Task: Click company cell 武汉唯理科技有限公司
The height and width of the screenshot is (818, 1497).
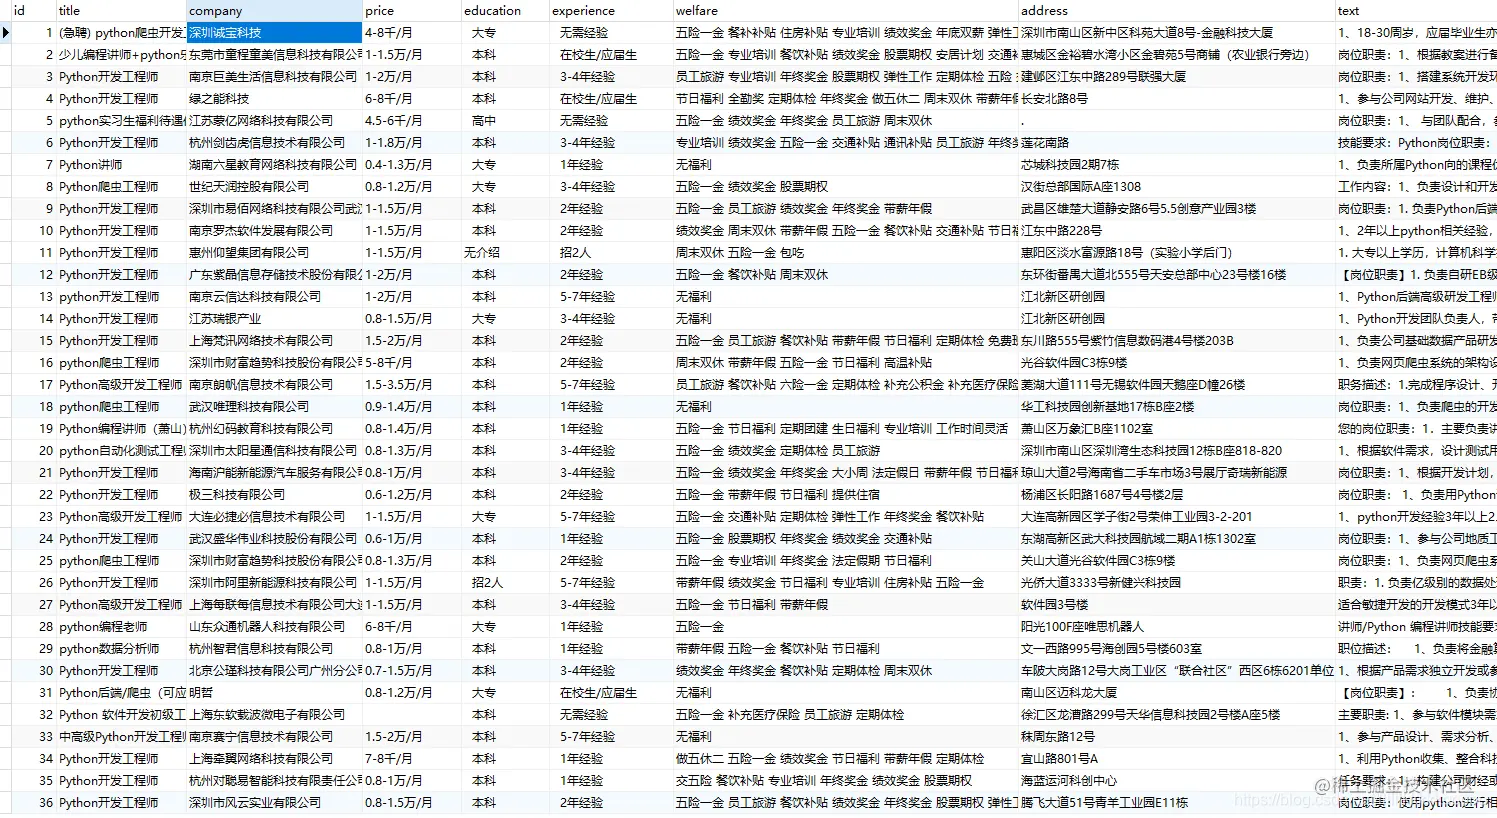Action: point(274,407)
